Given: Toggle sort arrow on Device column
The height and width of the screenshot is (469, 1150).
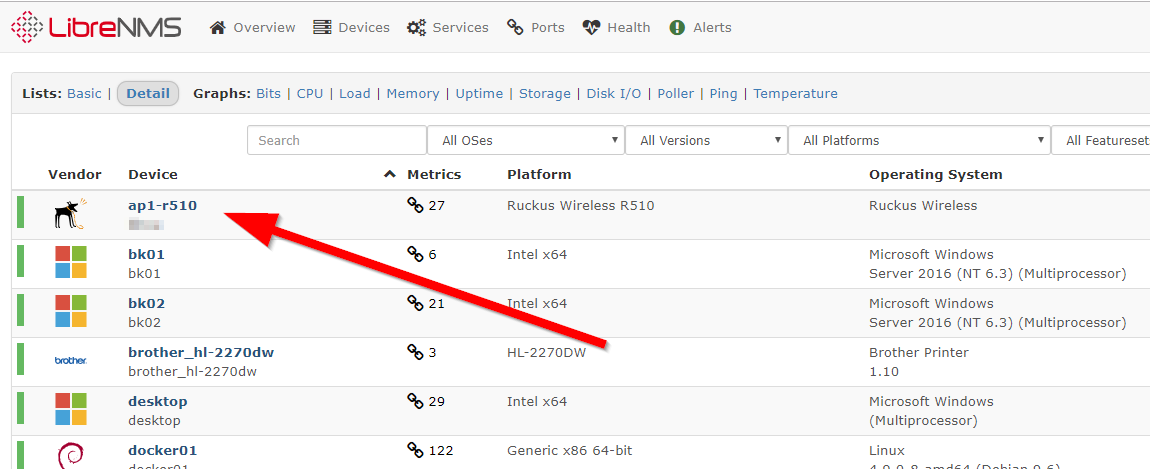Looking at the screenshot, I should [x=389, y=175].
